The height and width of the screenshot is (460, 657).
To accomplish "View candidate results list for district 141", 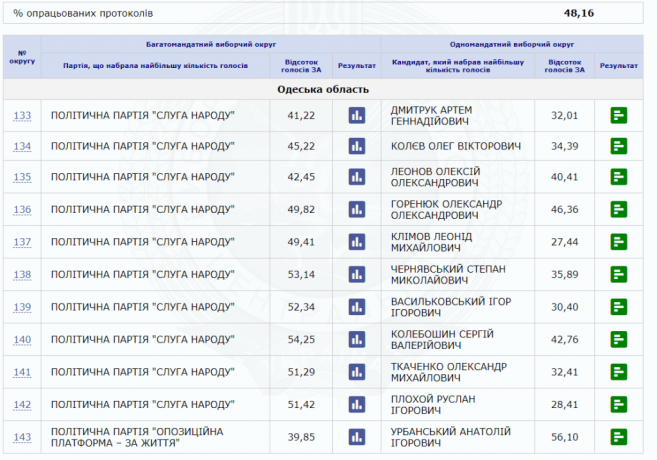I will pos(618,372).
